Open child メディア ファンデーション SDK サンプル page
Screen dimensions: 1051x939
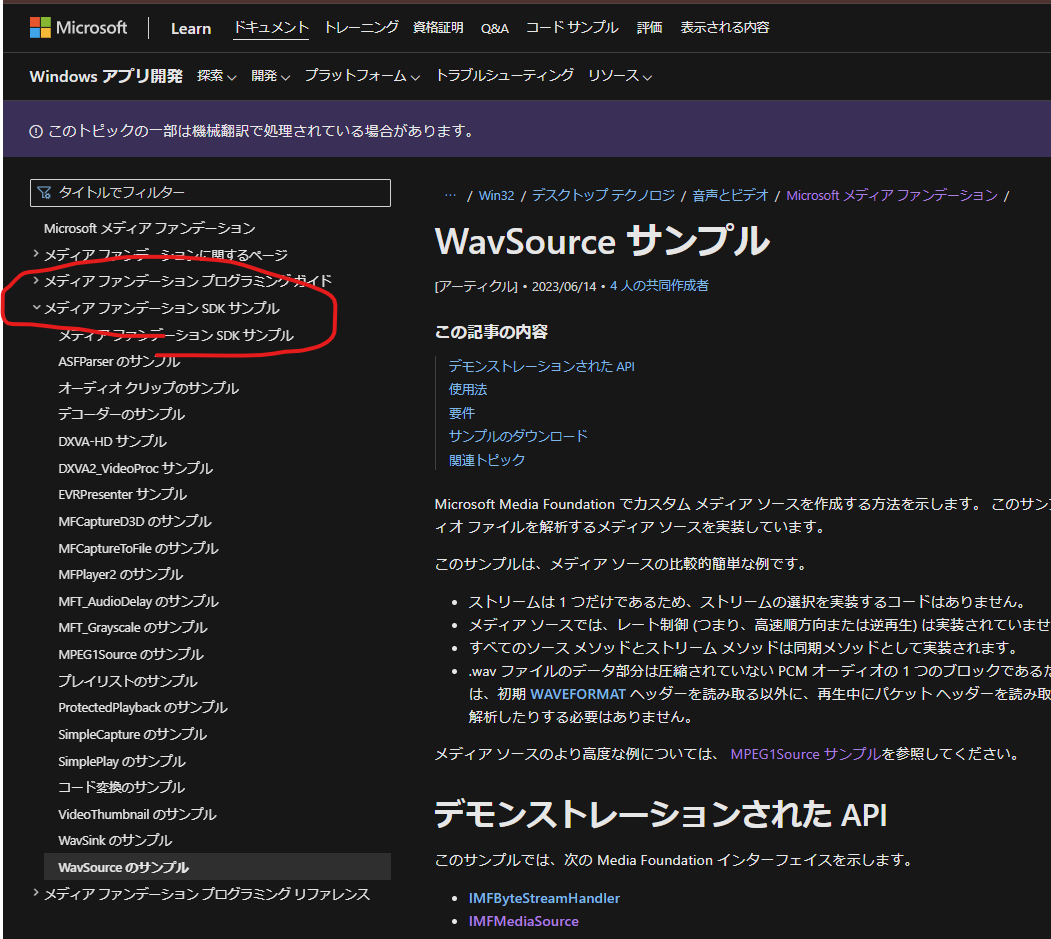[176, 335]
